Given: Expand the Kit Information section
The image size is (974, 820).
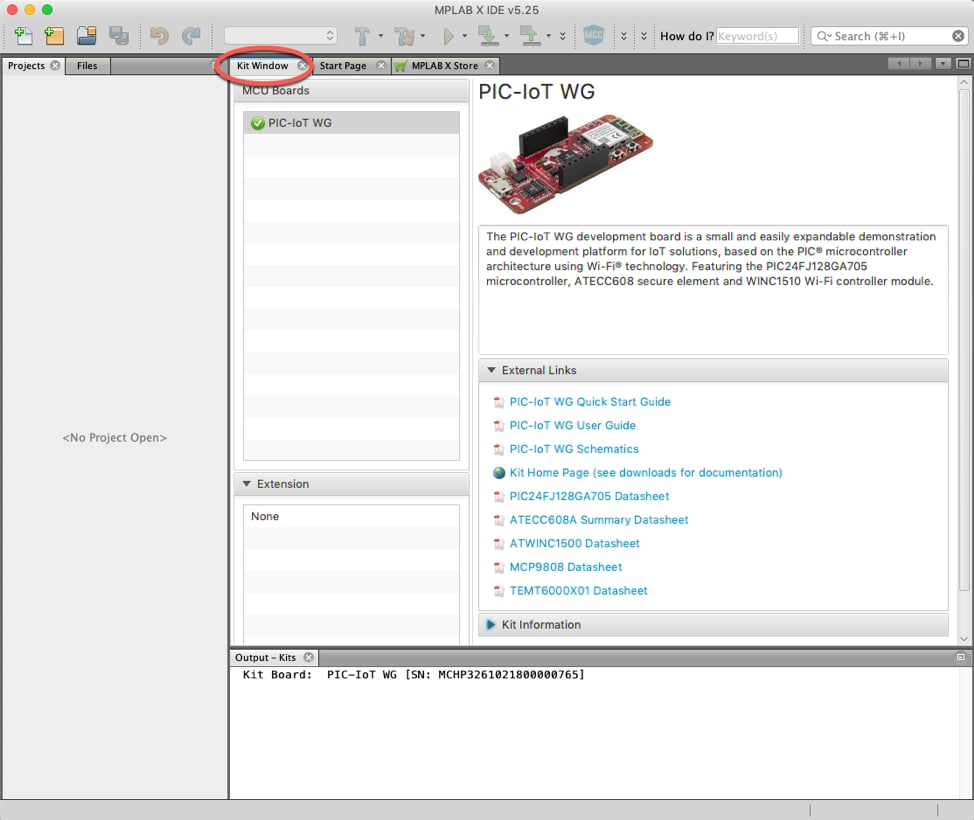Looking at the screenshot, I should (x=491, y=624).
